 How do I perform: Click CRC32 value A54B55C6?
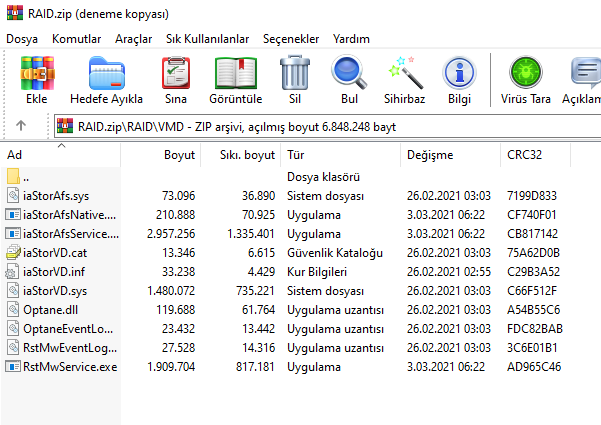point(534,310)
